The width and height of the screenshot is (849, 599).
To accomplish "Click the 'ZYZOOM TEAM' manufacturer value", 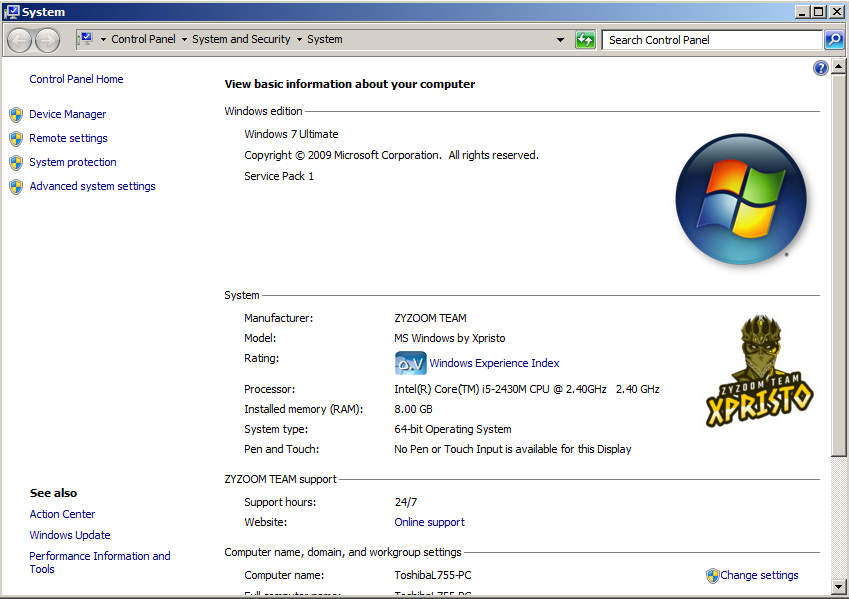I will [x=430, y=318].
